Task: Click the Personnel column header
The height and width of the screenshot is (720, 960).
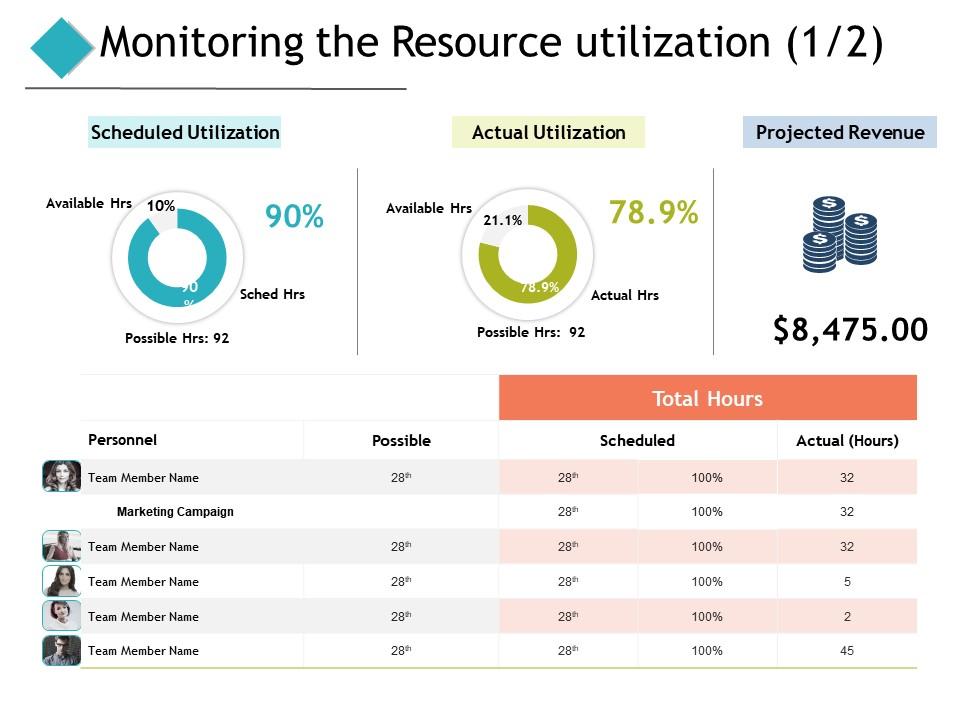Action: click(x=123, y=439)
